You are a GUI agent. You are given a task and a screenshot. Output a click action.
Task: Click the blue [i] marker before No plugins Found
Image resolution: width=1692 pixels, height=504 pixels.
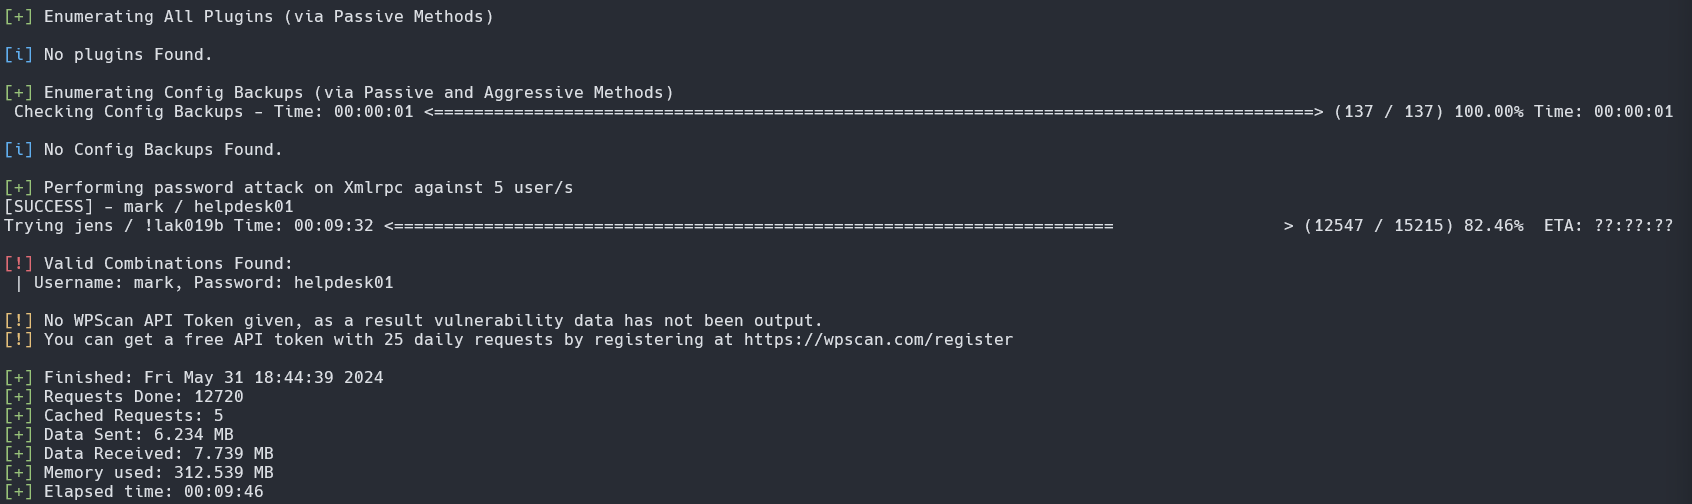pos(19,55)
